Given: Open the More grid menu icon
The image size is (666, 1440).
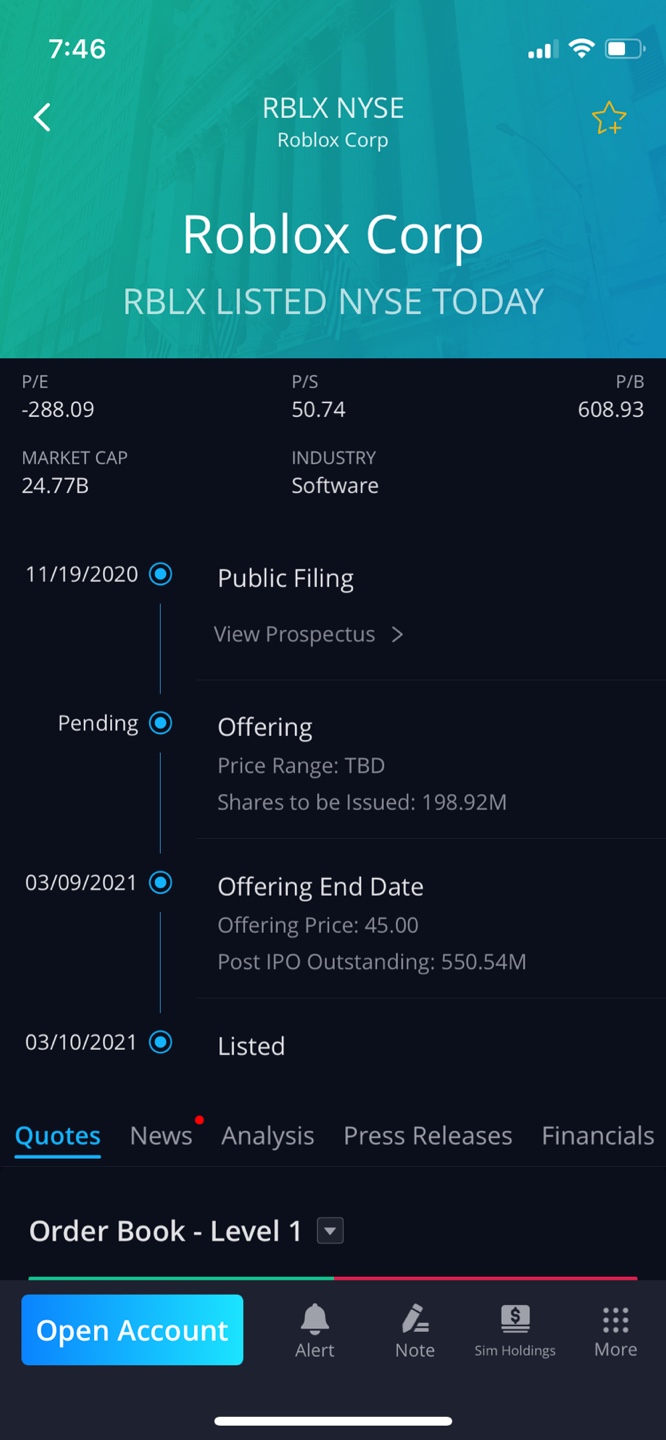Looking at the screenshot, I should coord(615,1320).
